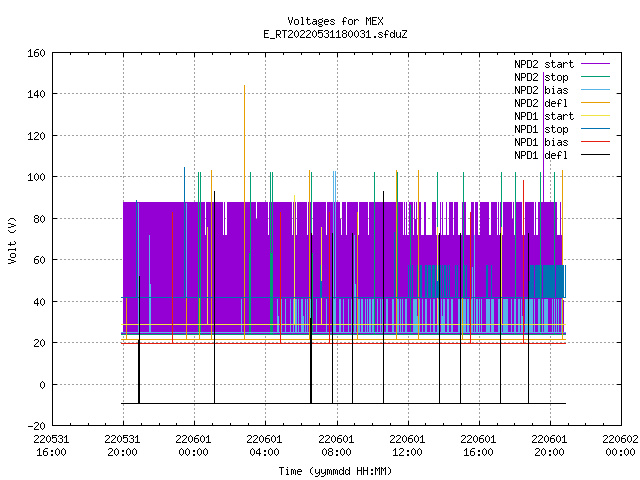Click the 'NPD1 start' legend label
The width and height of the screenshot is (640, 480).
point(544,116)
